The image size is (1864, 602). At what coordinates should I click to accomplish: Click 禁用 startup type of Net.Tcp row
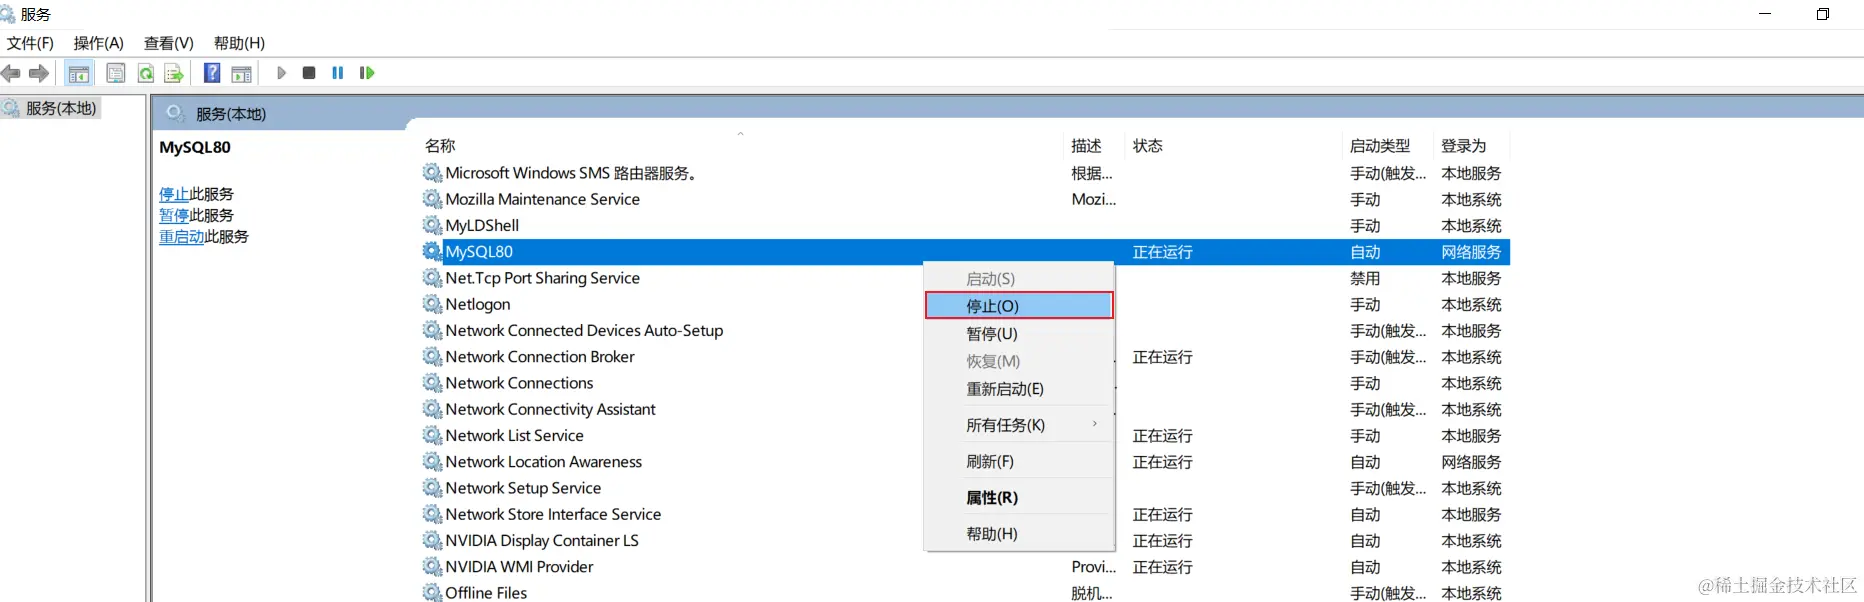tap(1365, 278)
